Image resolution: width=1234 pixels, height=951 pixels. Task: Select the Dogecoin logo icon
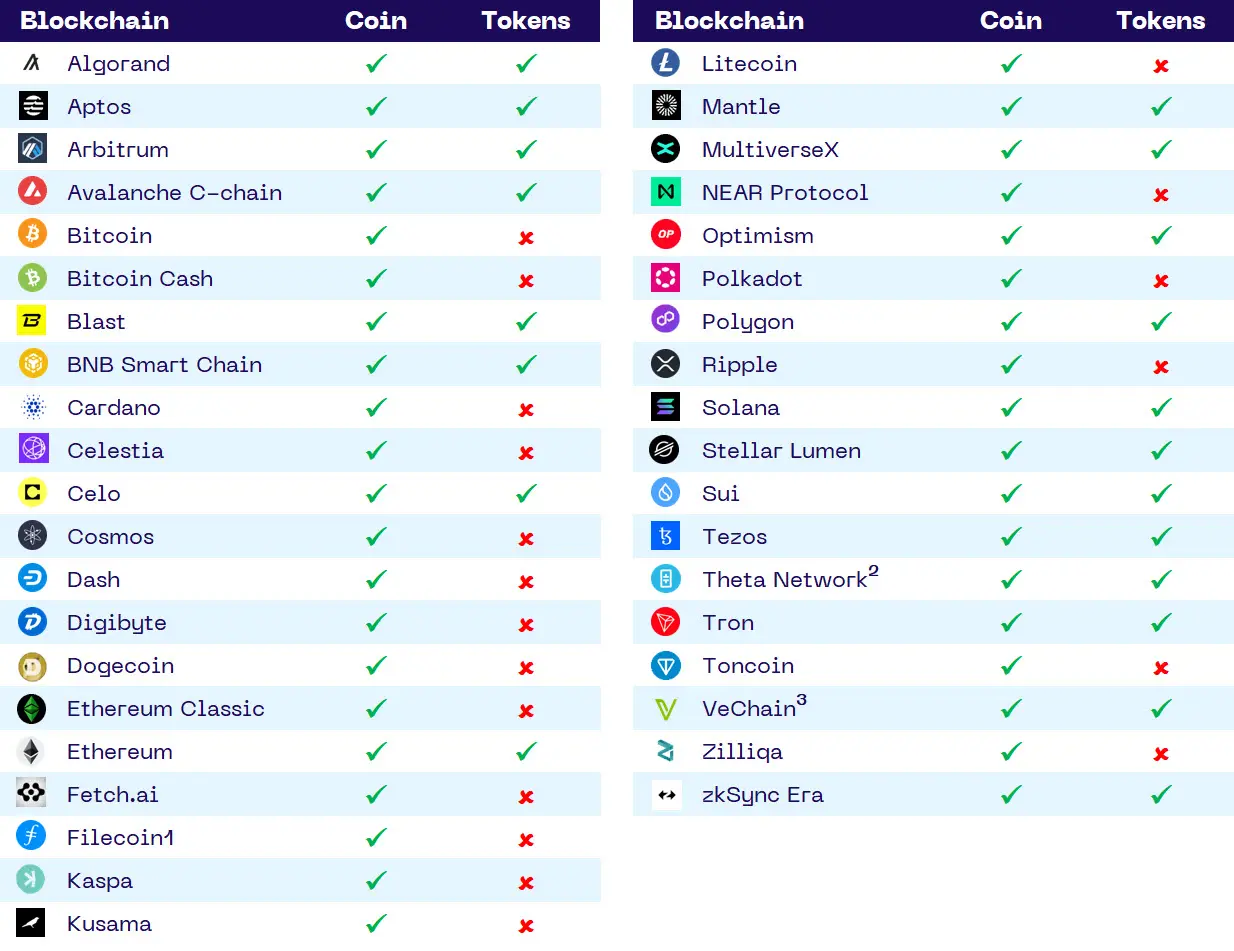coord(32,665)
